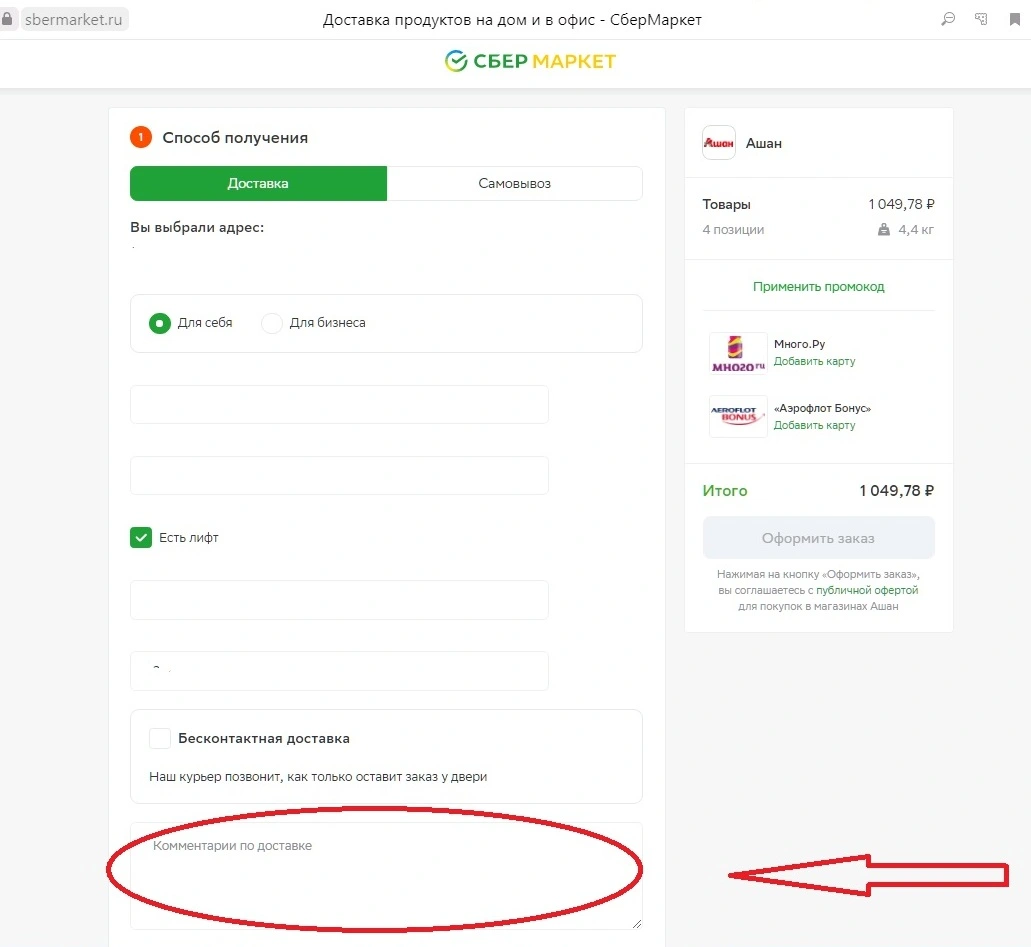
Task: Click the Оформить заказ button
Action: 819,538
